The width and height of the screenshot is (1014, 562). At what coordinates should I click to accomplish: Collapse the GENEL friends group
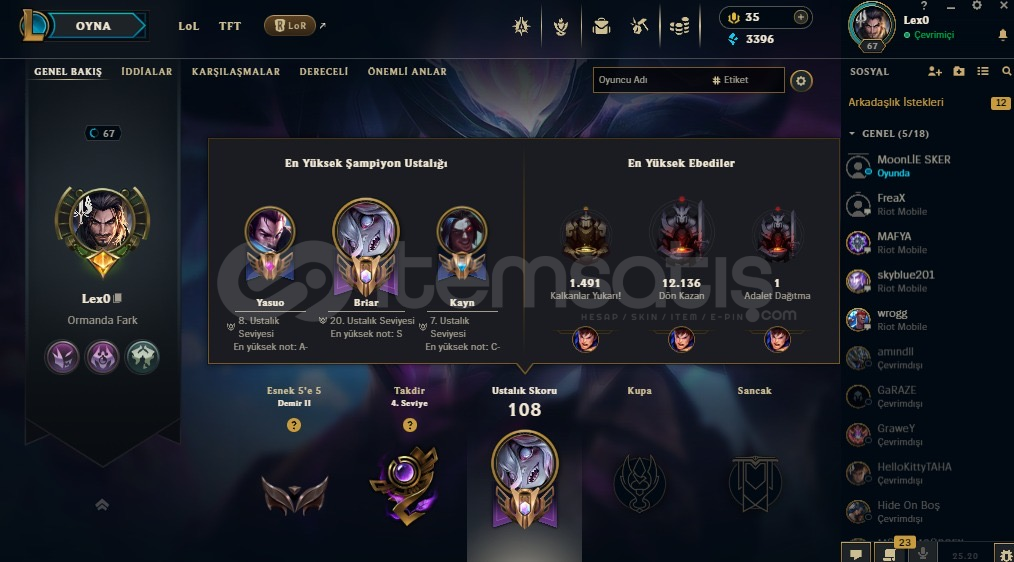coord(852,134)
